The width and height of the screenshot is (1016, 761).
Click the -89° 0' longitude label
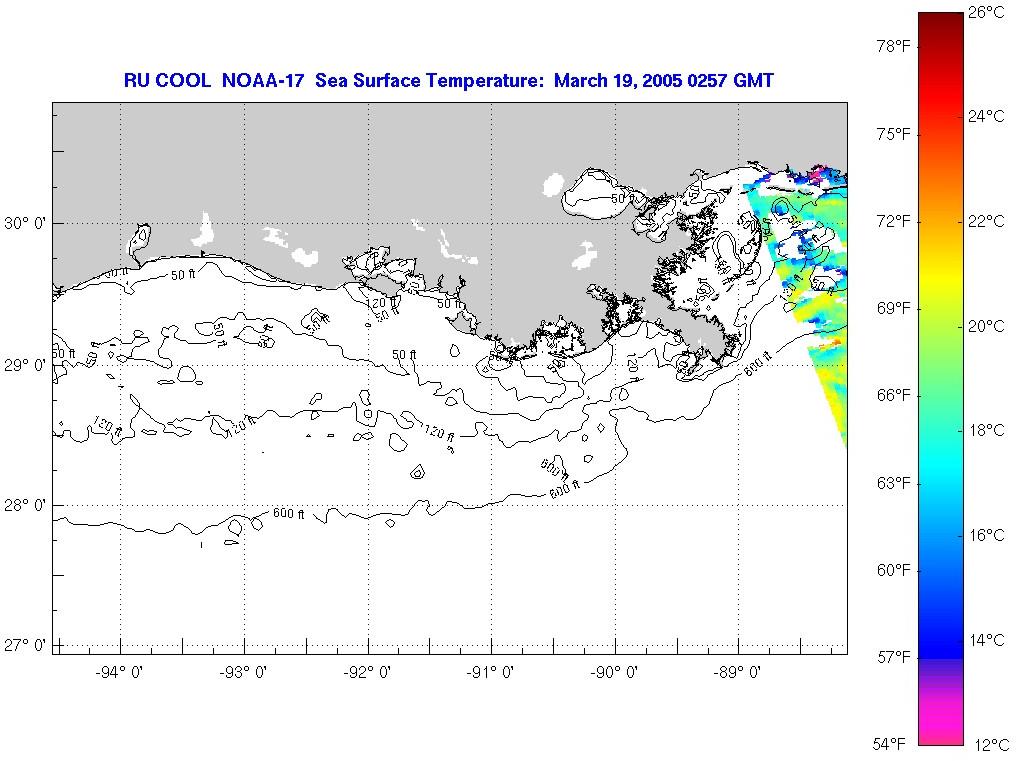point(737,672)
